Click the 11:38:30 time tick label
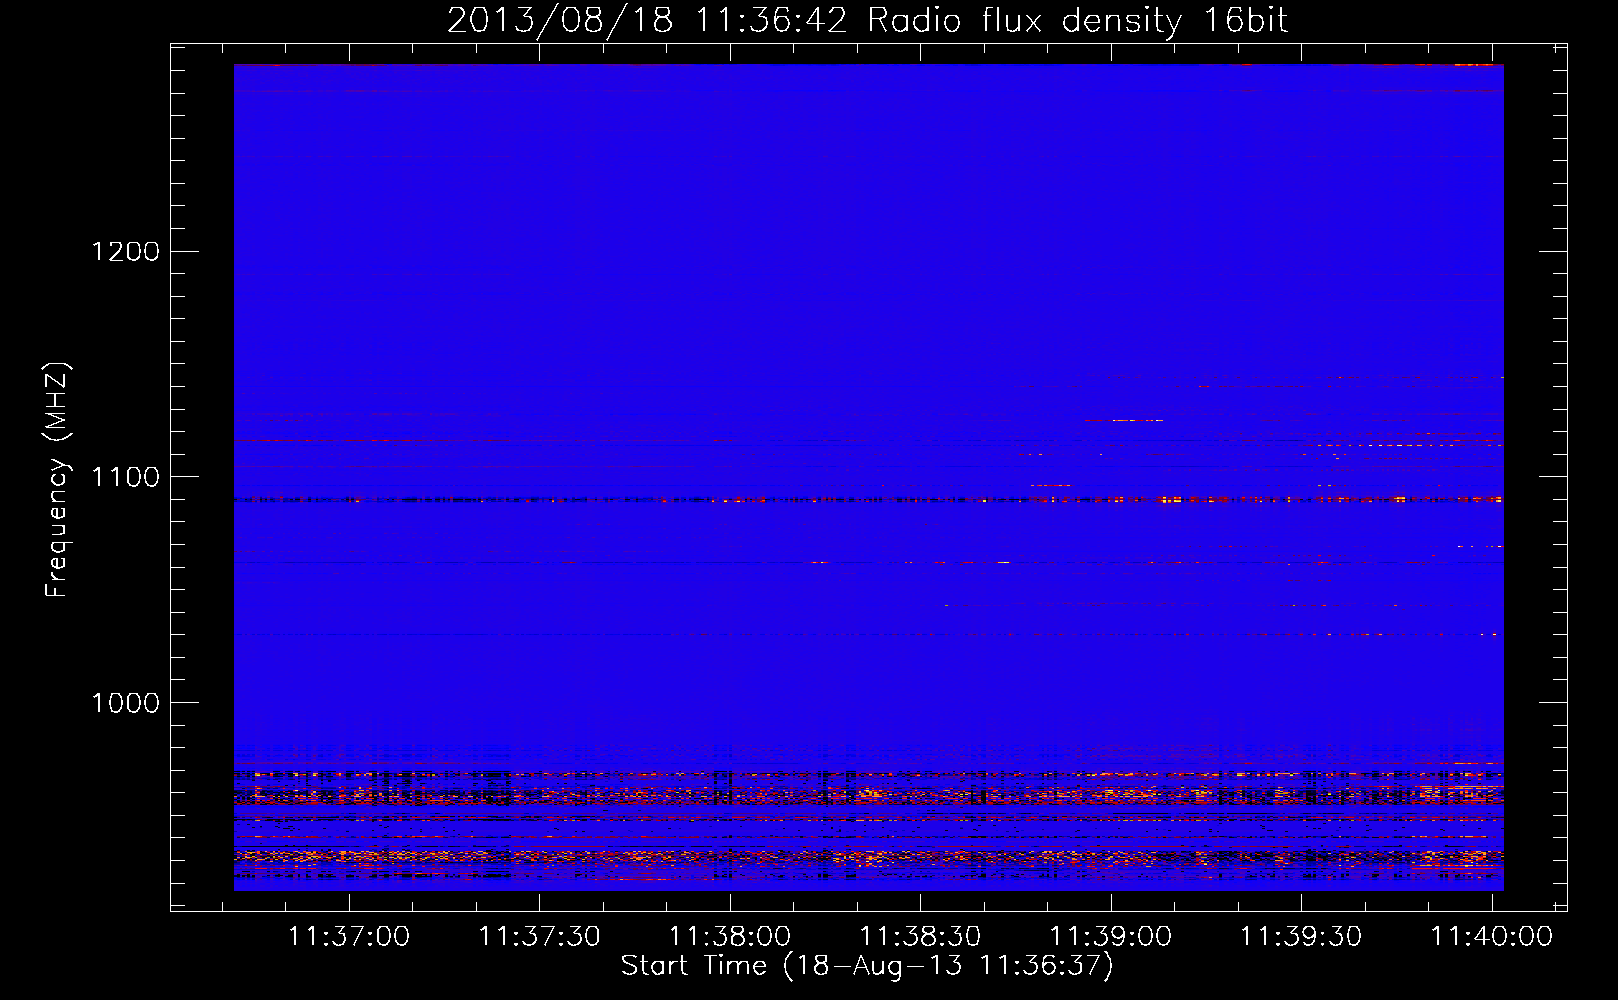 [x=920, y=937]
